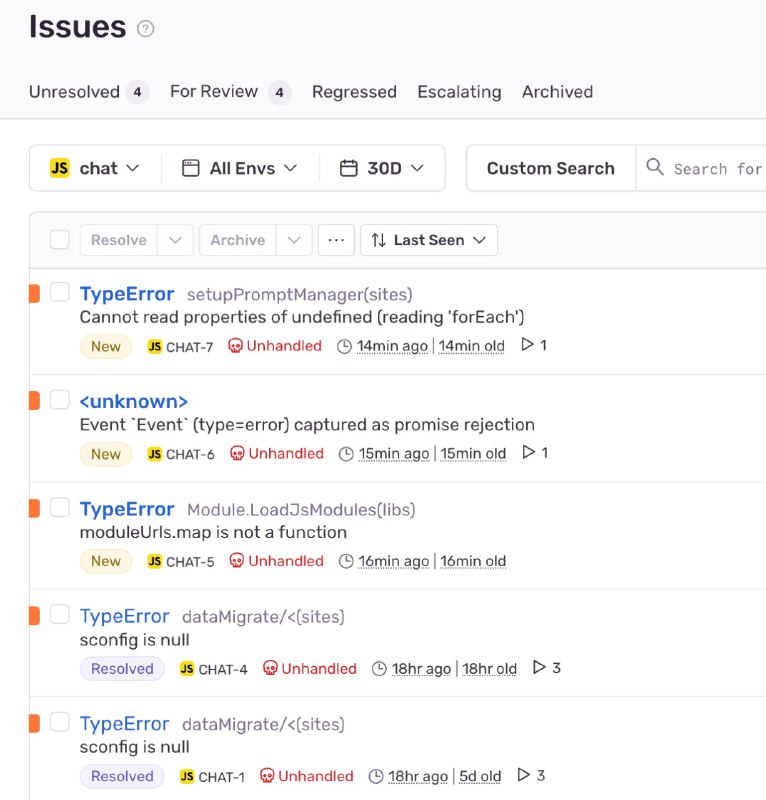Viewport: 766px width, 800px height.
Task: Click the help icon beside Issues heading
Action: pos(146,29)
